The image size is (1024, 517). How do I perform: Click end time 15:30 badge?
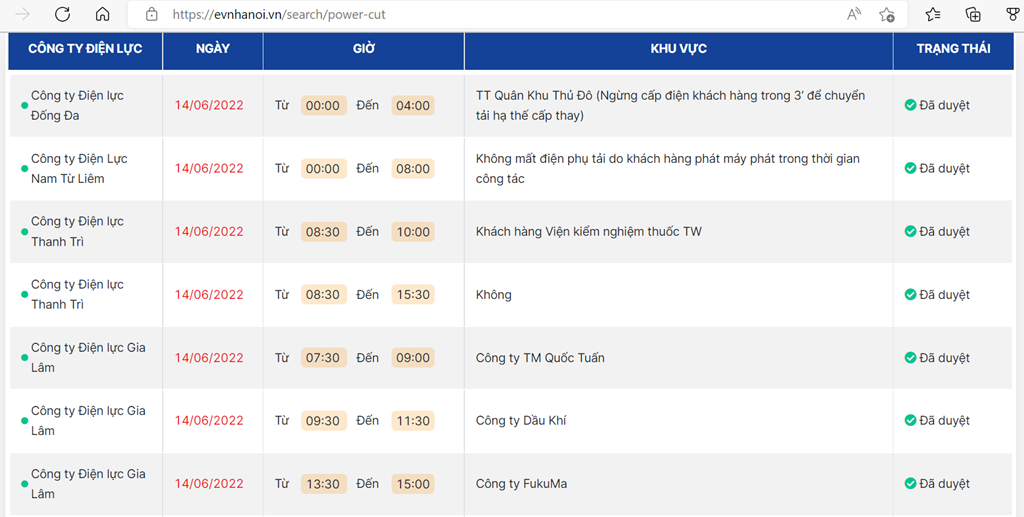click(x=413, y=294)
